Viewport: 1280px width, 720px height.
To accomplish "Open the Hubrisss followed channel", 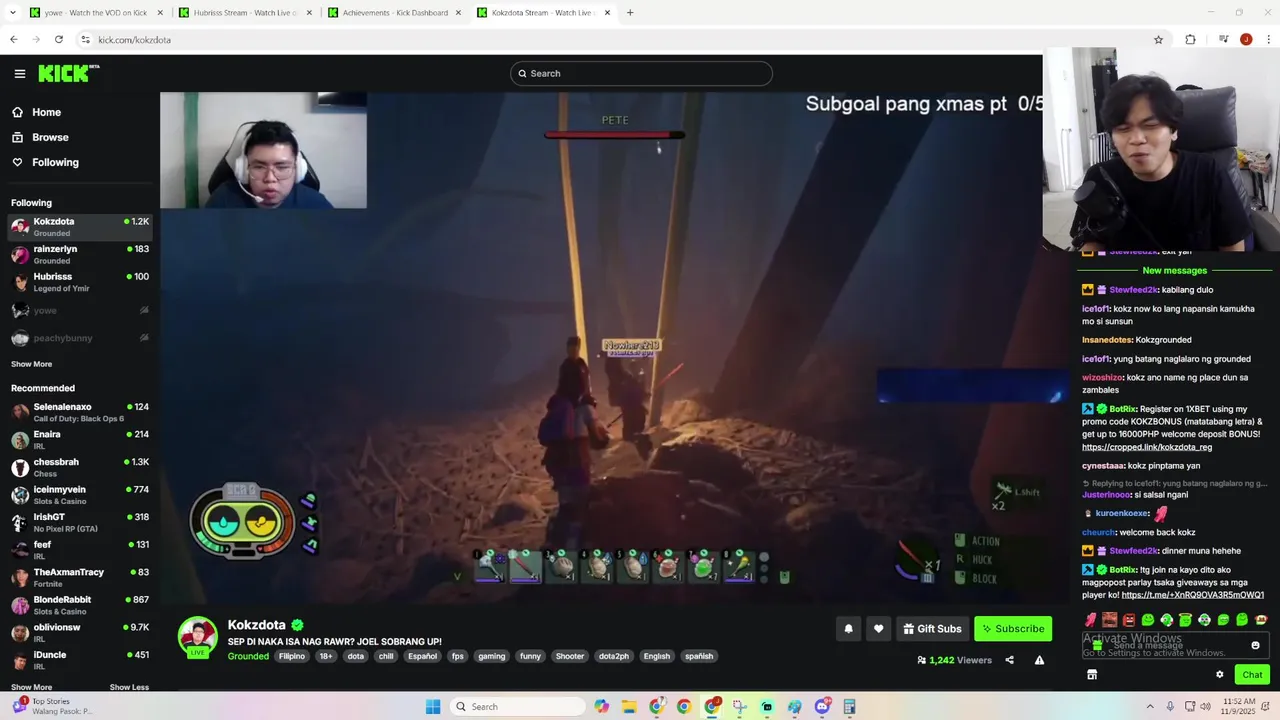I will [80, 282].
